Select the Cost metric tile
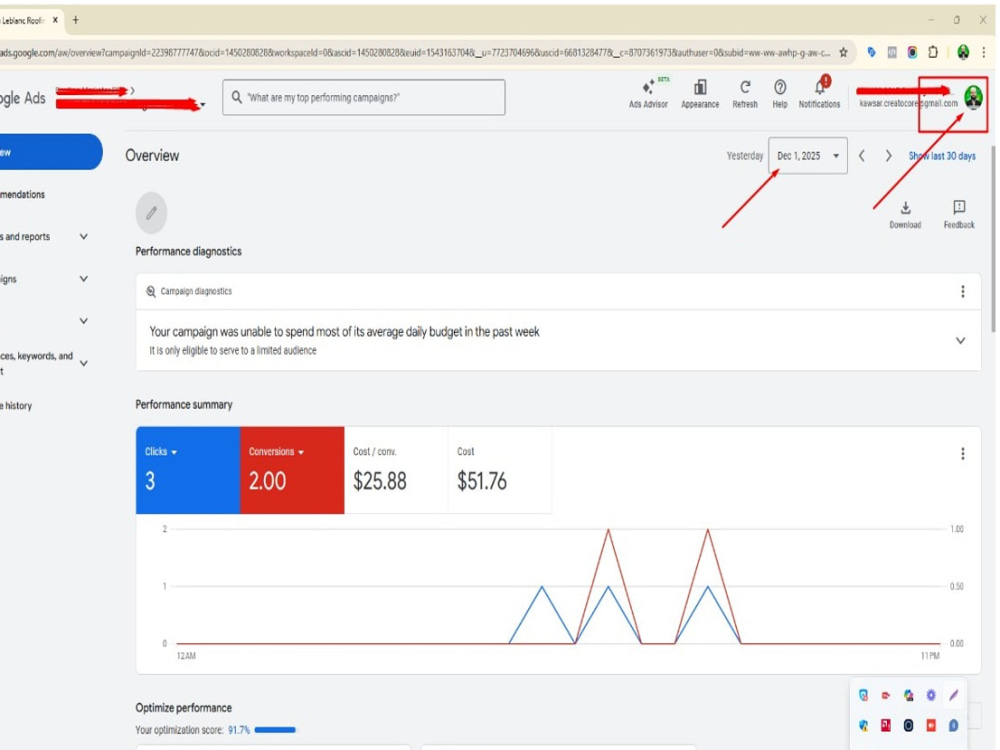This screenshot has height=750, width=1000. [500, 470]
